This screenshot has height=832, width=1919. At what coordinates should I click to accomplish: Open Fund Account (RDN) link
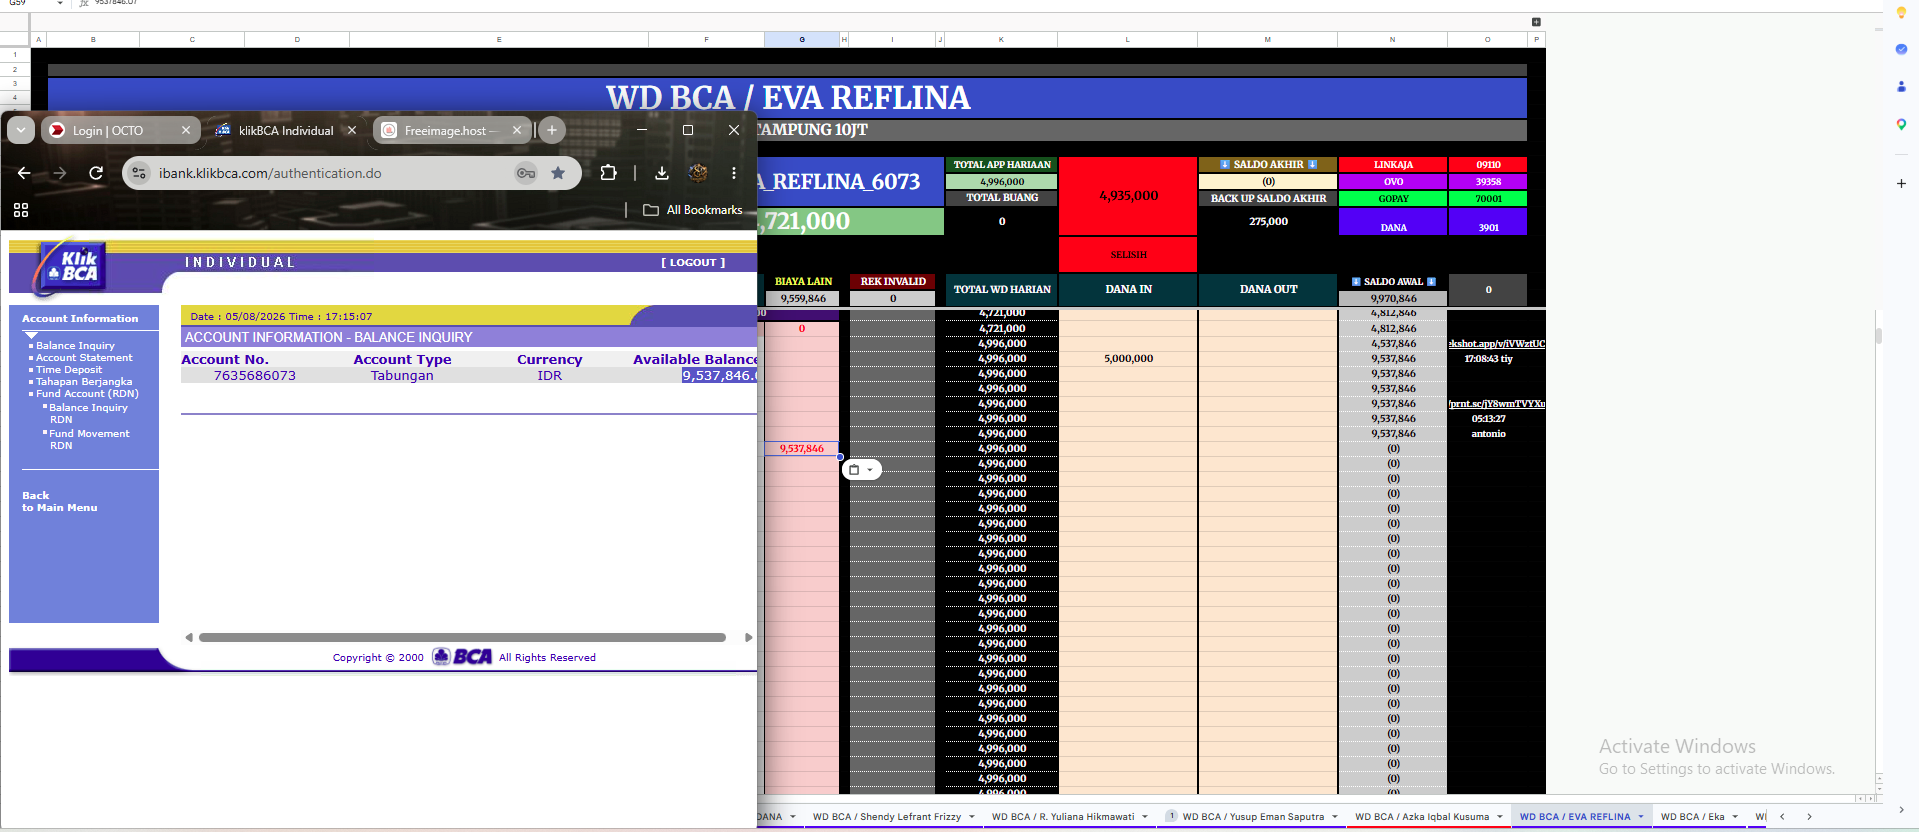tap(87, 394)
